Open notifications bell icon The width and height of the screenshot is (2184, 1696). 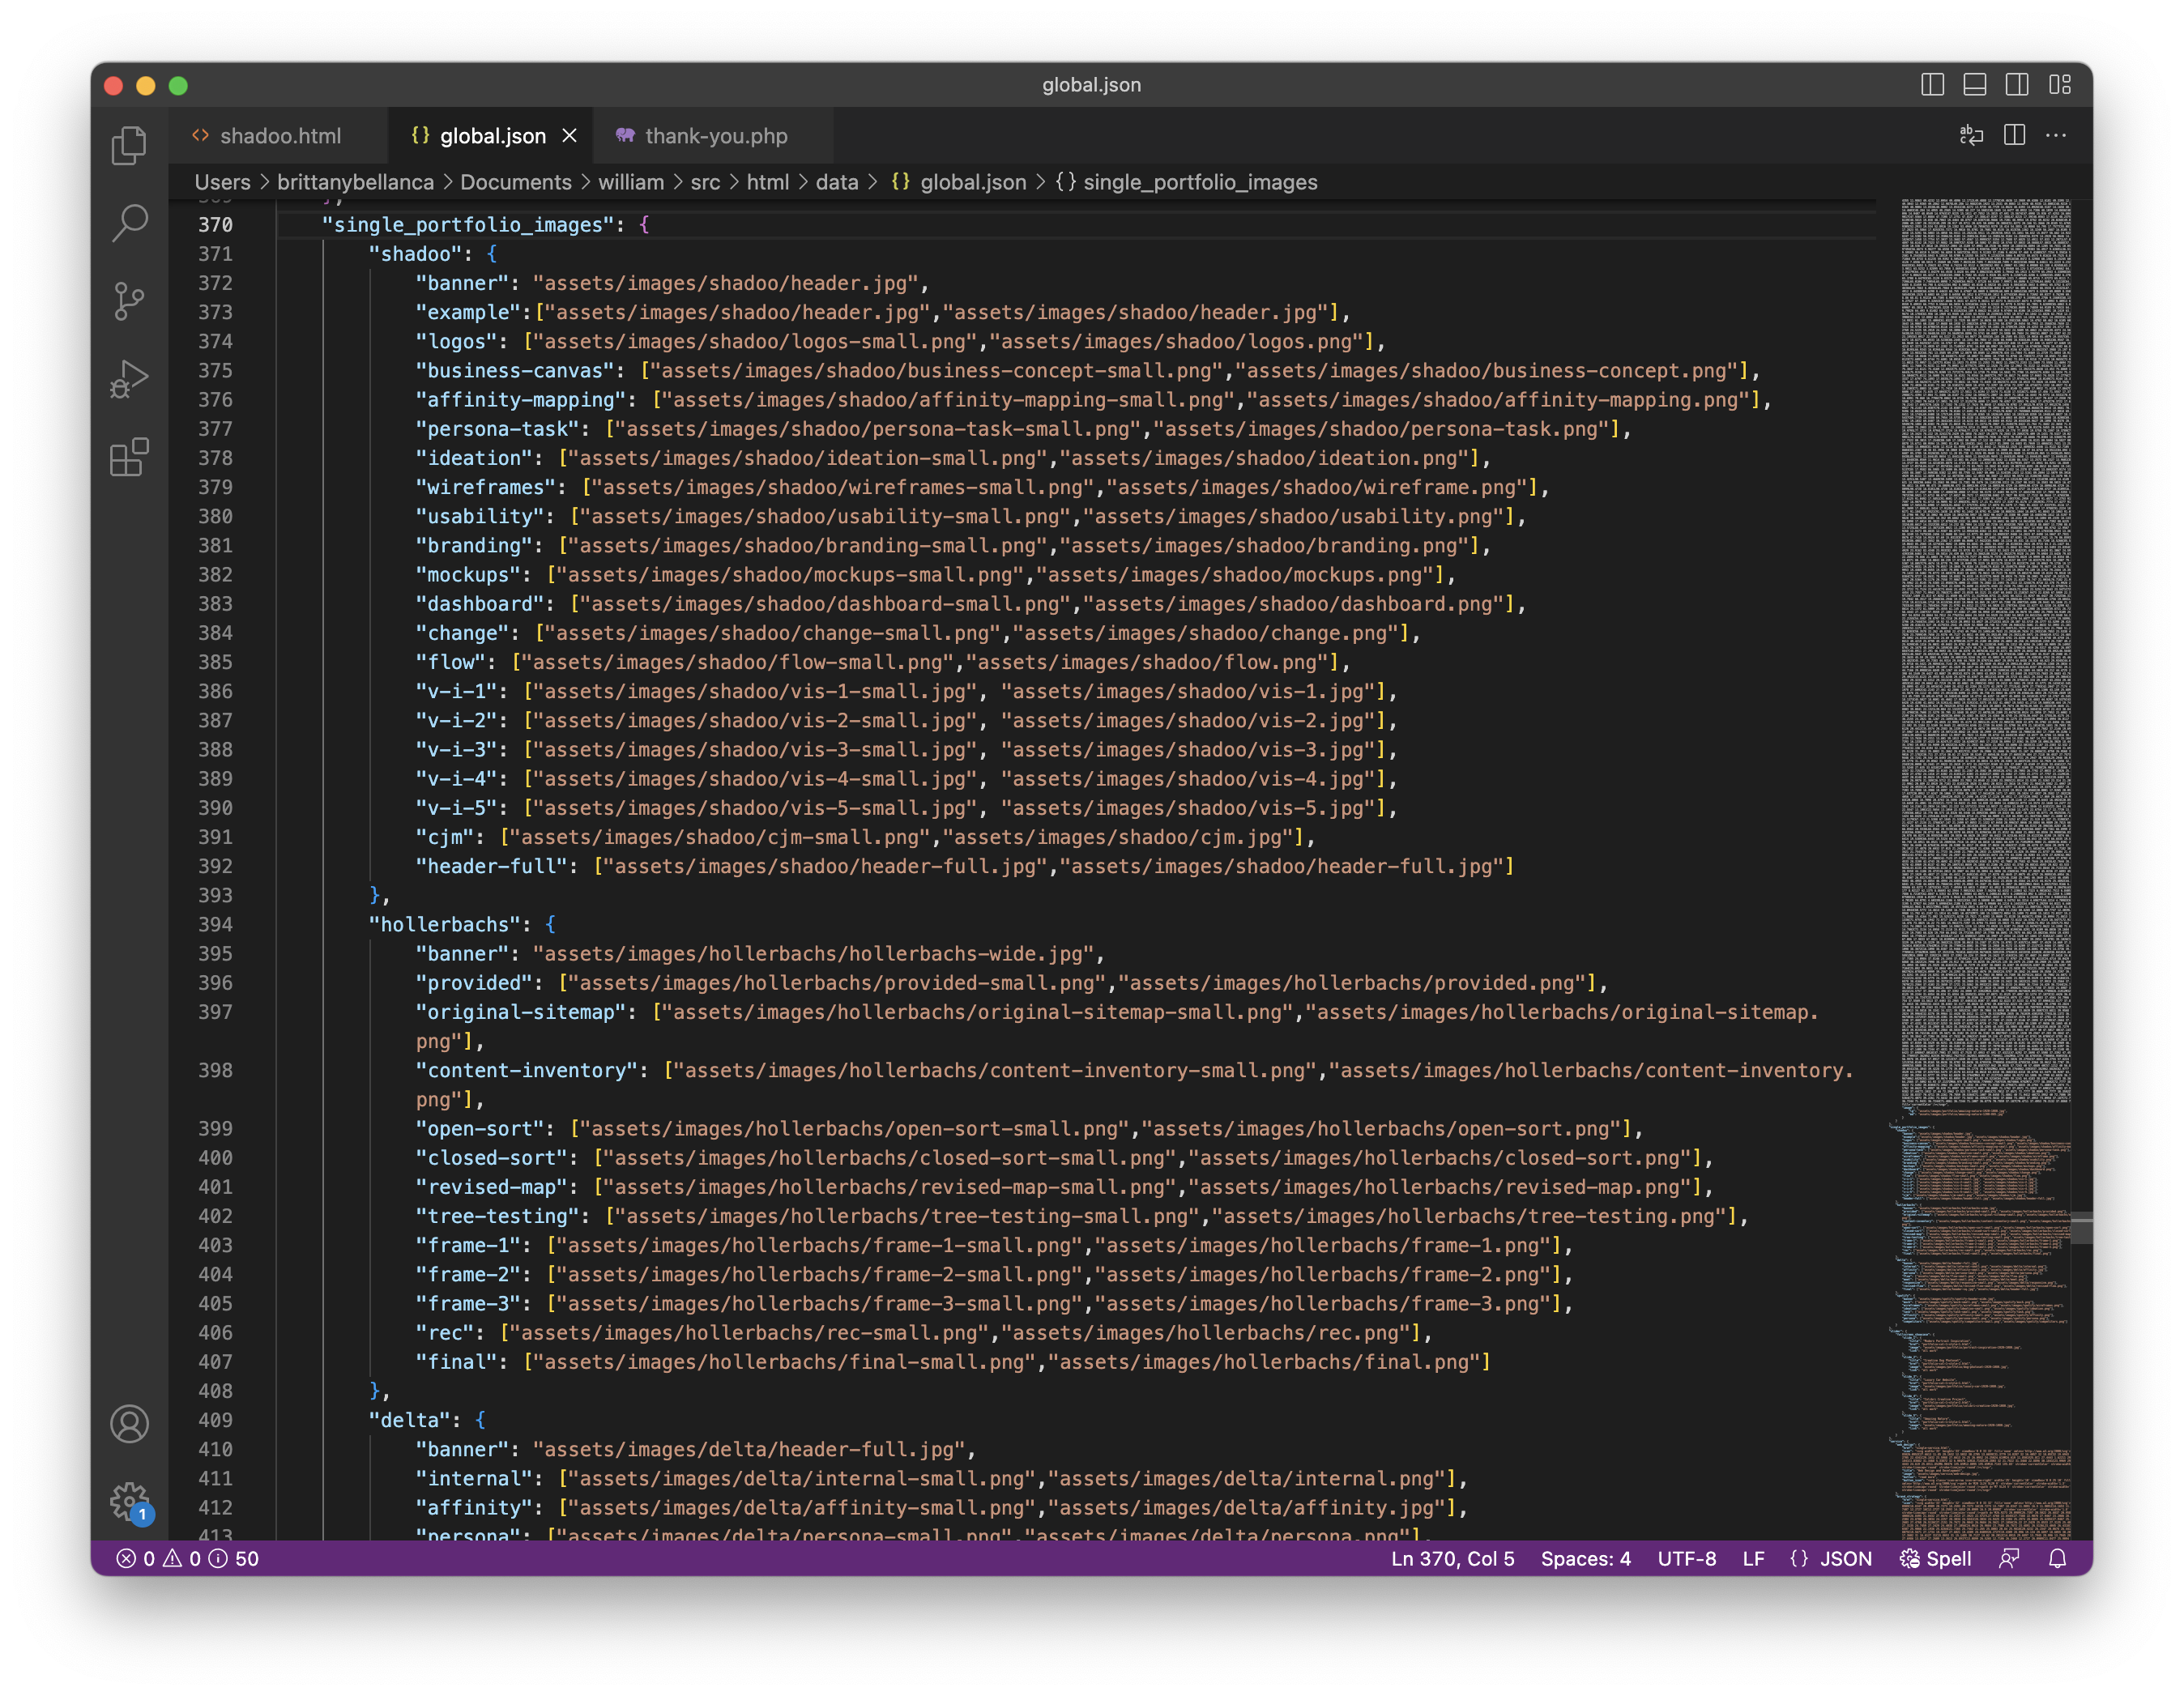2057,1558
